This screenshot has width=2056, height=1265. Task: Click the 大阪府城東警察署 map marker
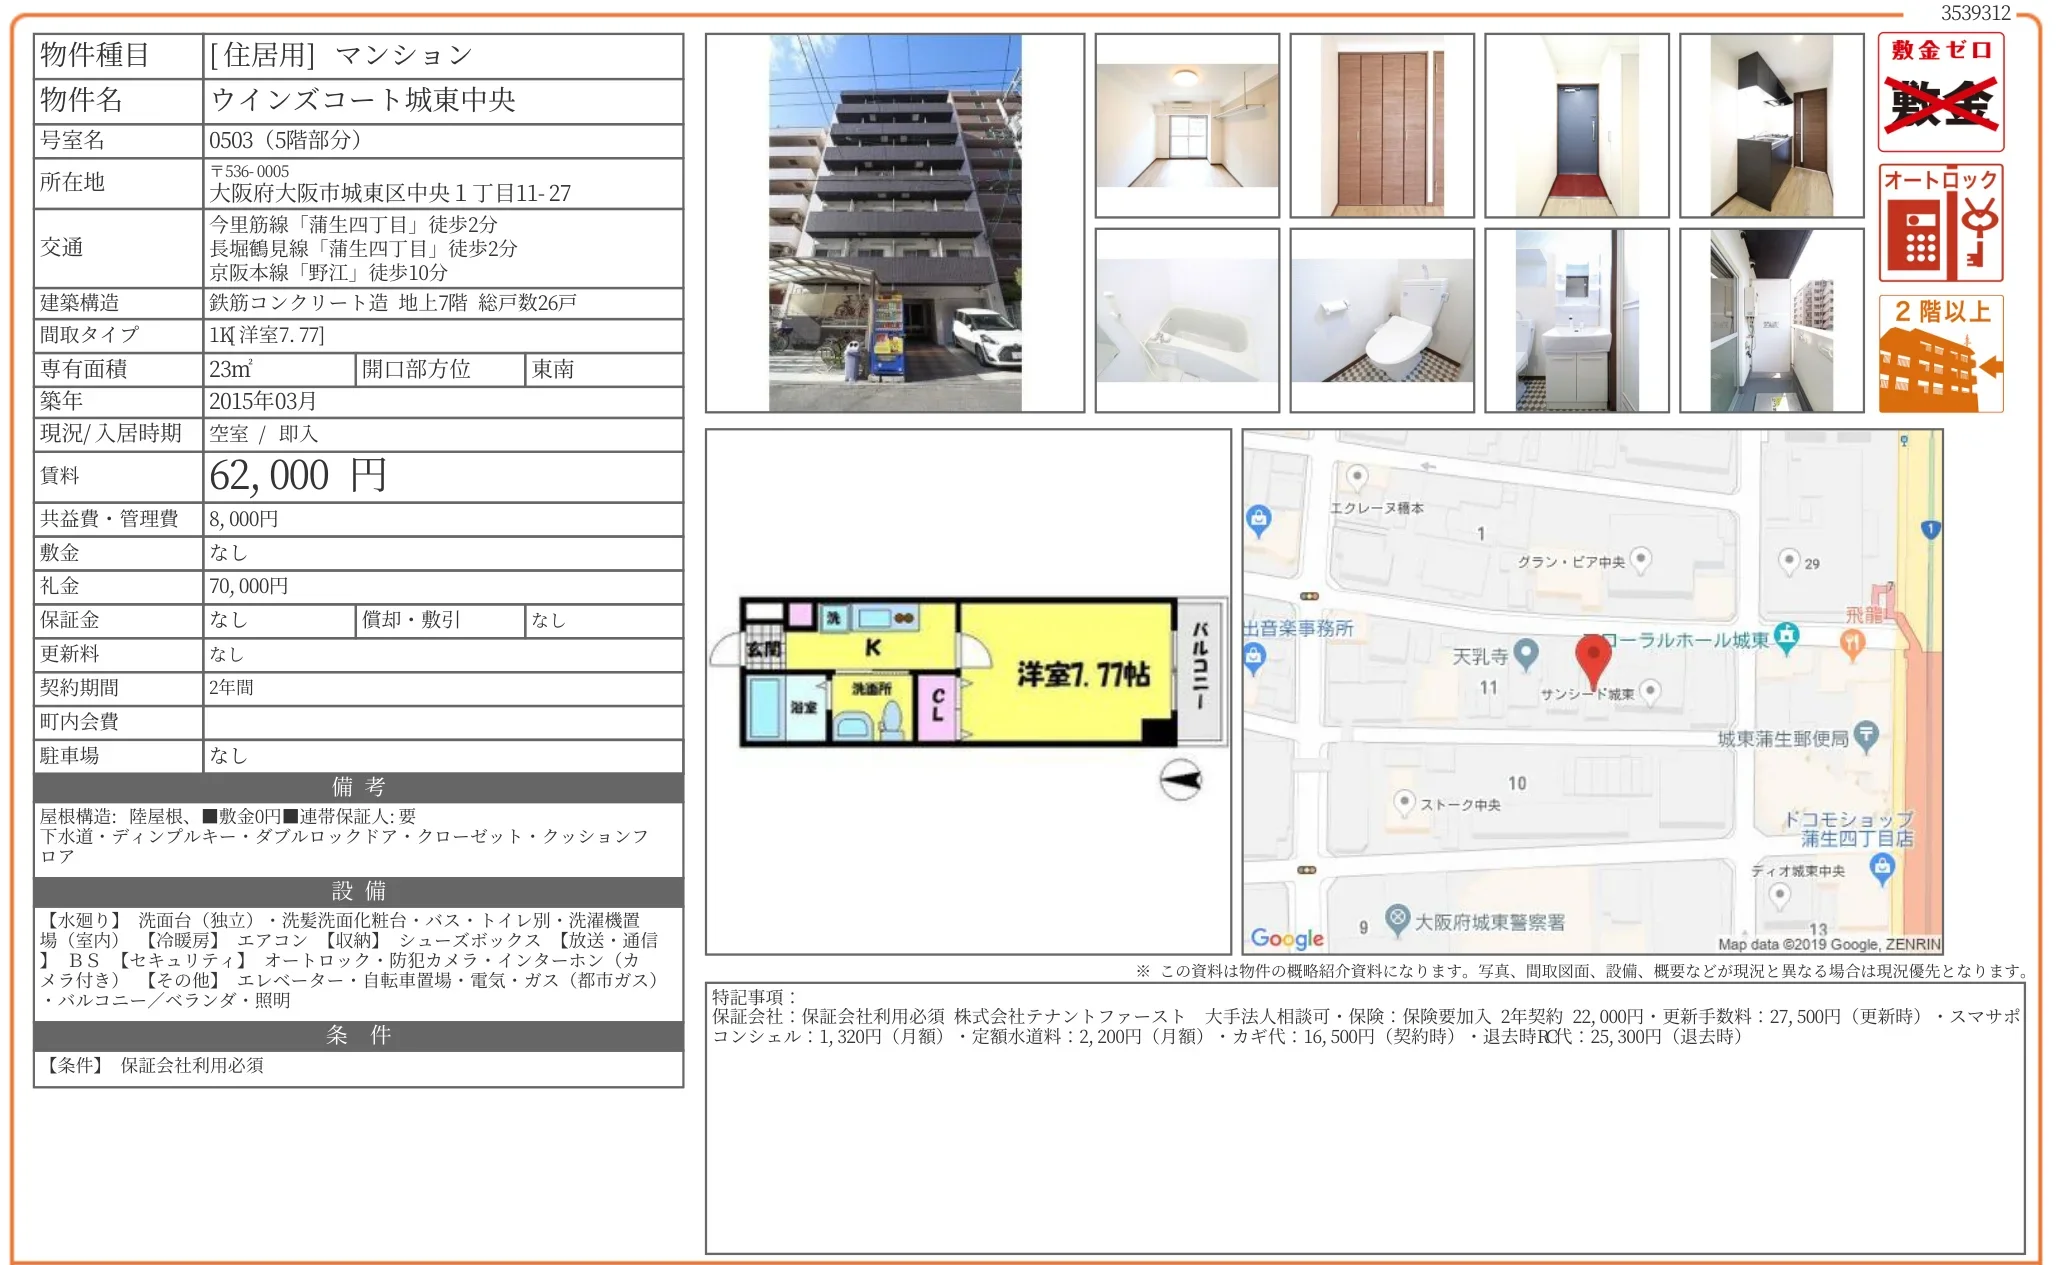click(1397, 918)
